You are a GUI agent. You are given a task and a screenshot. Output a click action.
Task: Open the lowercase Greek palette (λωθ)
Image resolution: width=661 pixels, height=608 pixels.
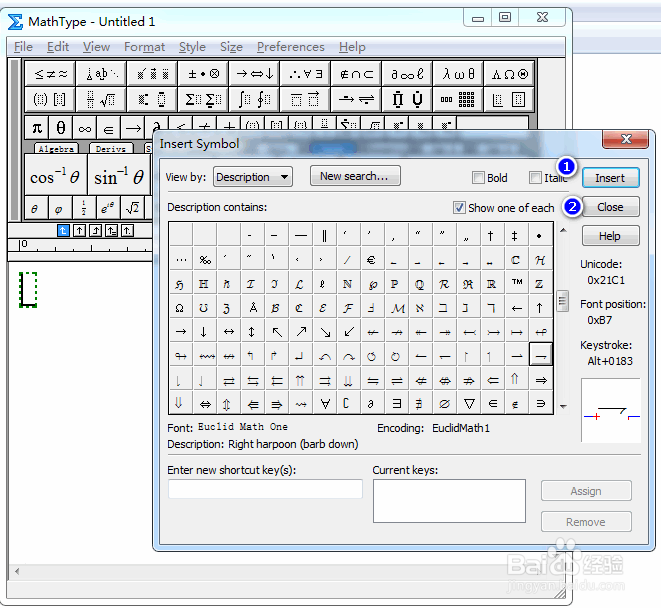(458, 74)
